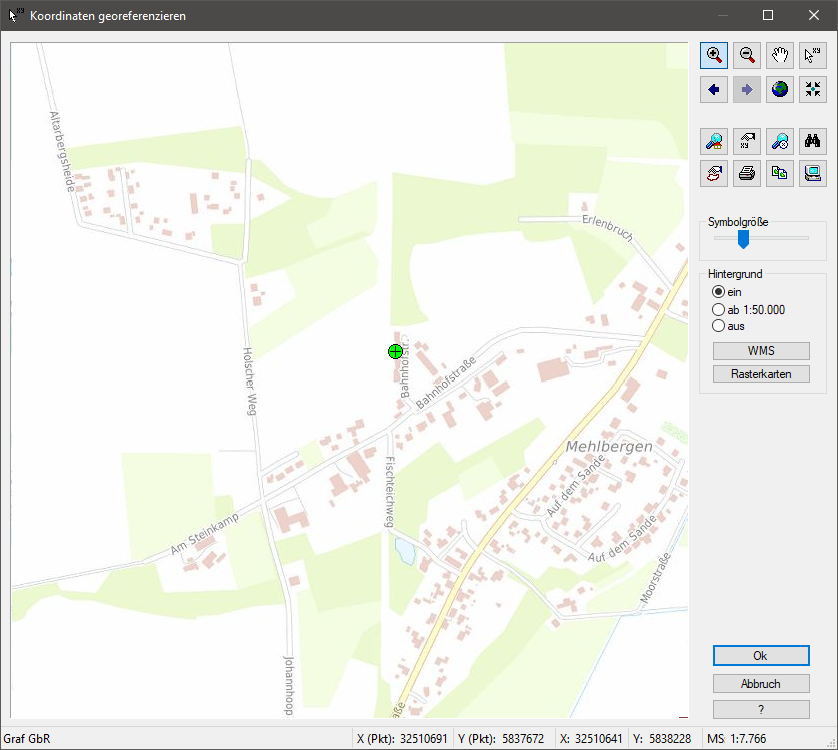
Task: Click Graf GbR in status bar
Action: (x=27, y=739)
